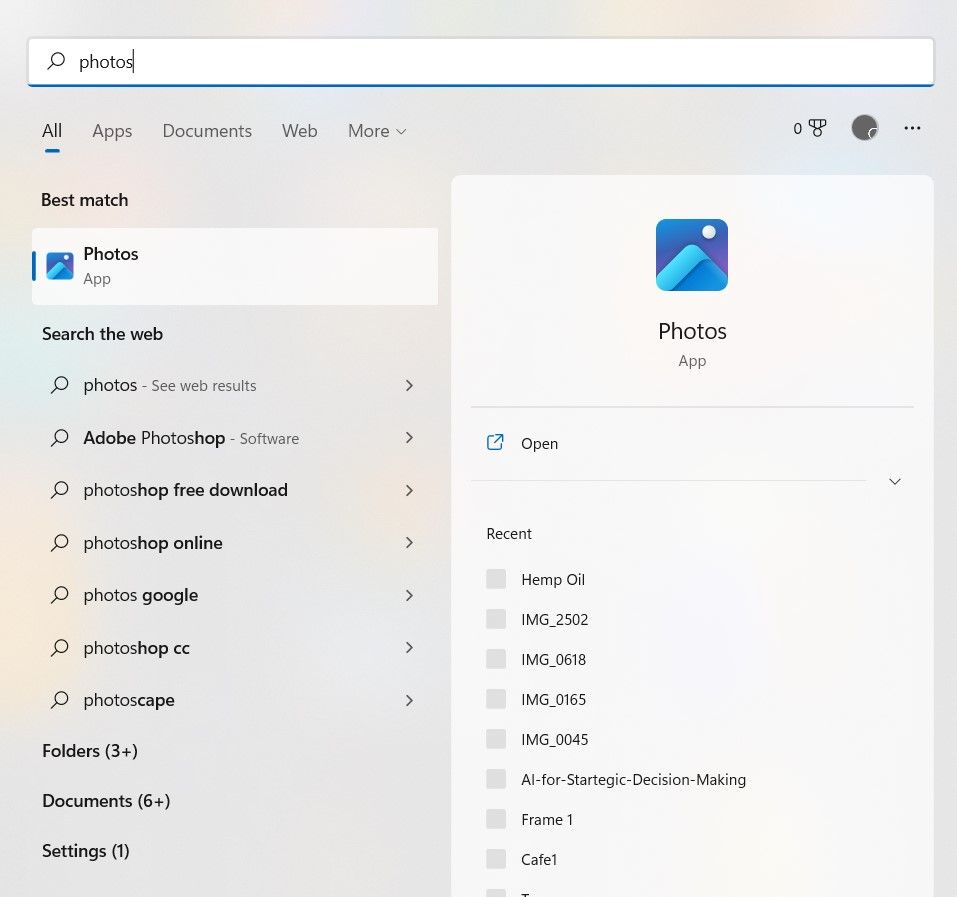The image size is (957, 897).
Task: Click magnifier icon beside photoshop cc
Action: [x=60, y=647]
